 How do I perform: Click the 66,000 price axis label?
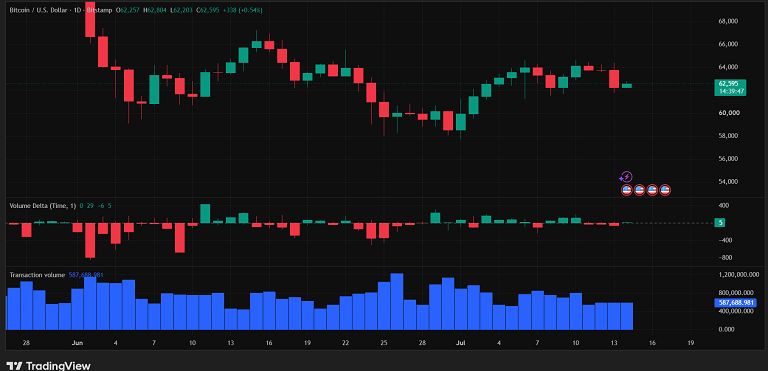[729, 44]
